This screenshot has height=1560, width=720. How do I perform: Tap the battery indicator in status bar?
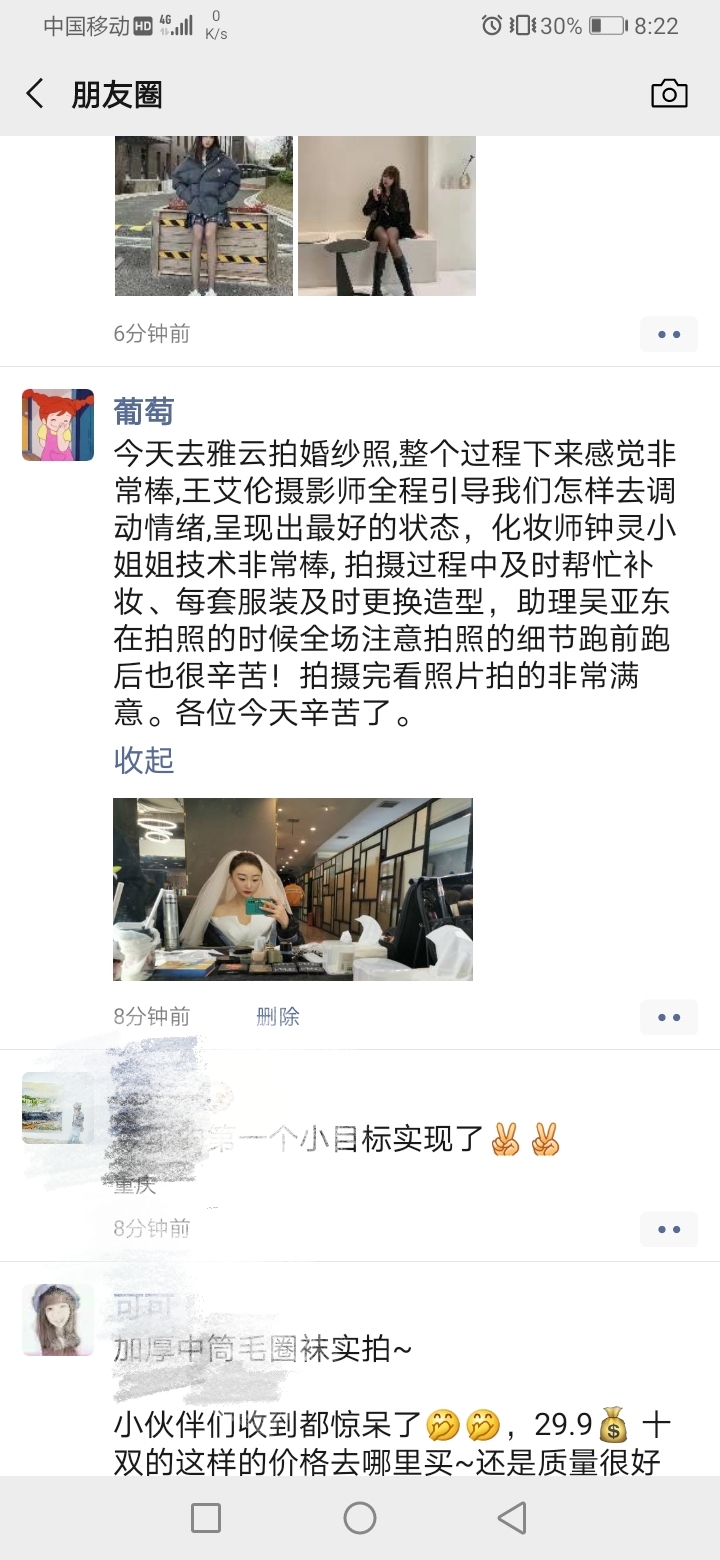coord(608,26)
